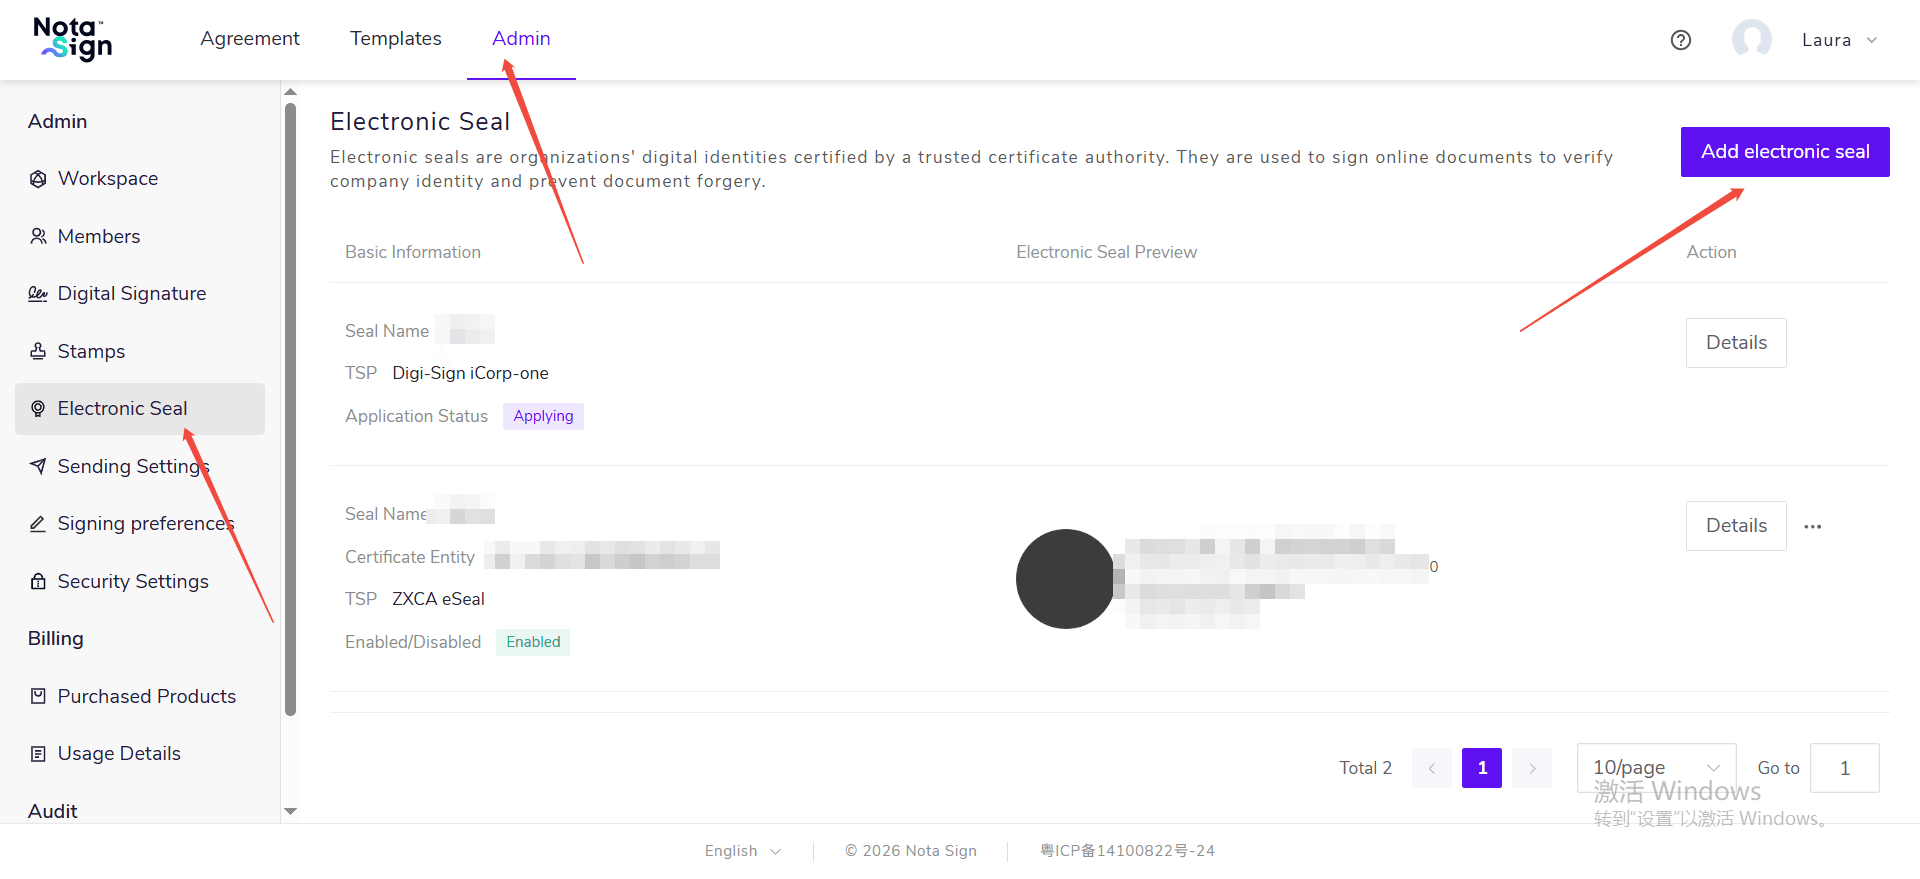Click the user avatar icon
1920x879 pixels.
(1752, 40)
